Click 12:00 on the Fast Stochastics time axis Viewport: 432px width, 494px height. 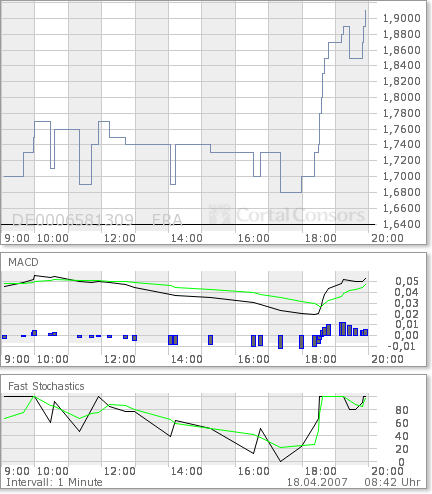point(120,471)
